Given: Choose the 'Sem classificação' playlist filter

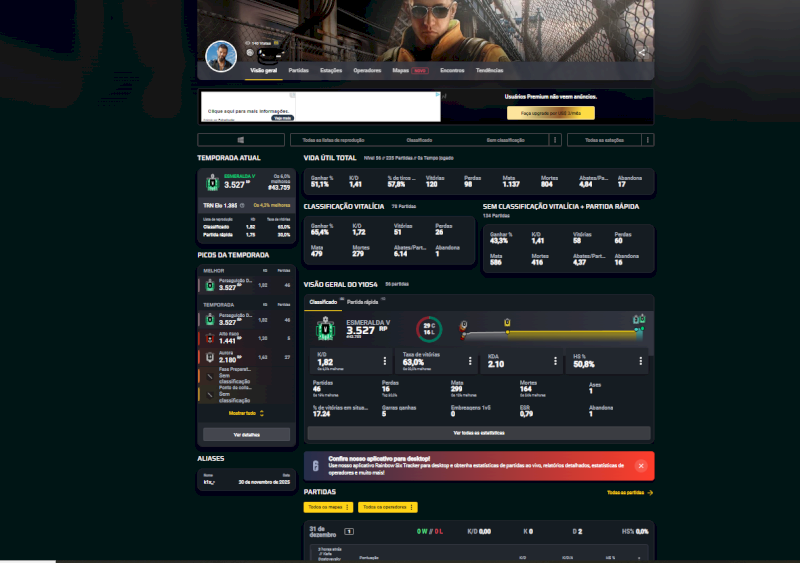Looking at the screenshot, I should tap(505, 140).
